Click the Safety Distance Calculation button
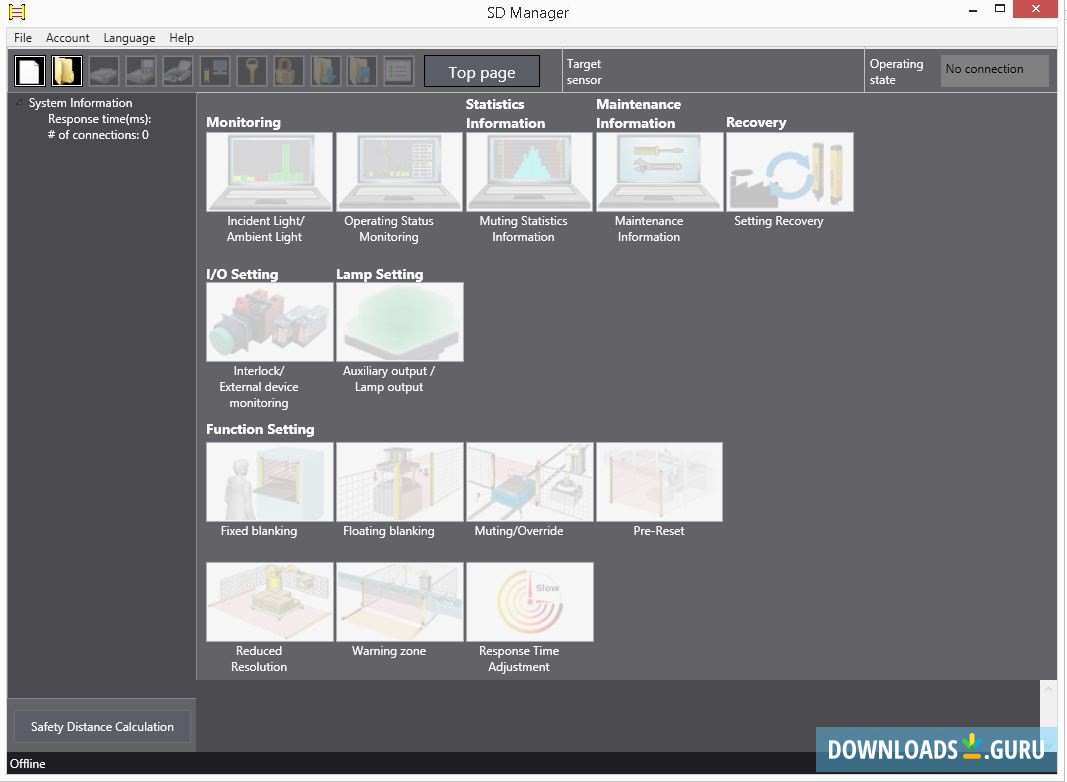 pos(102,727)
